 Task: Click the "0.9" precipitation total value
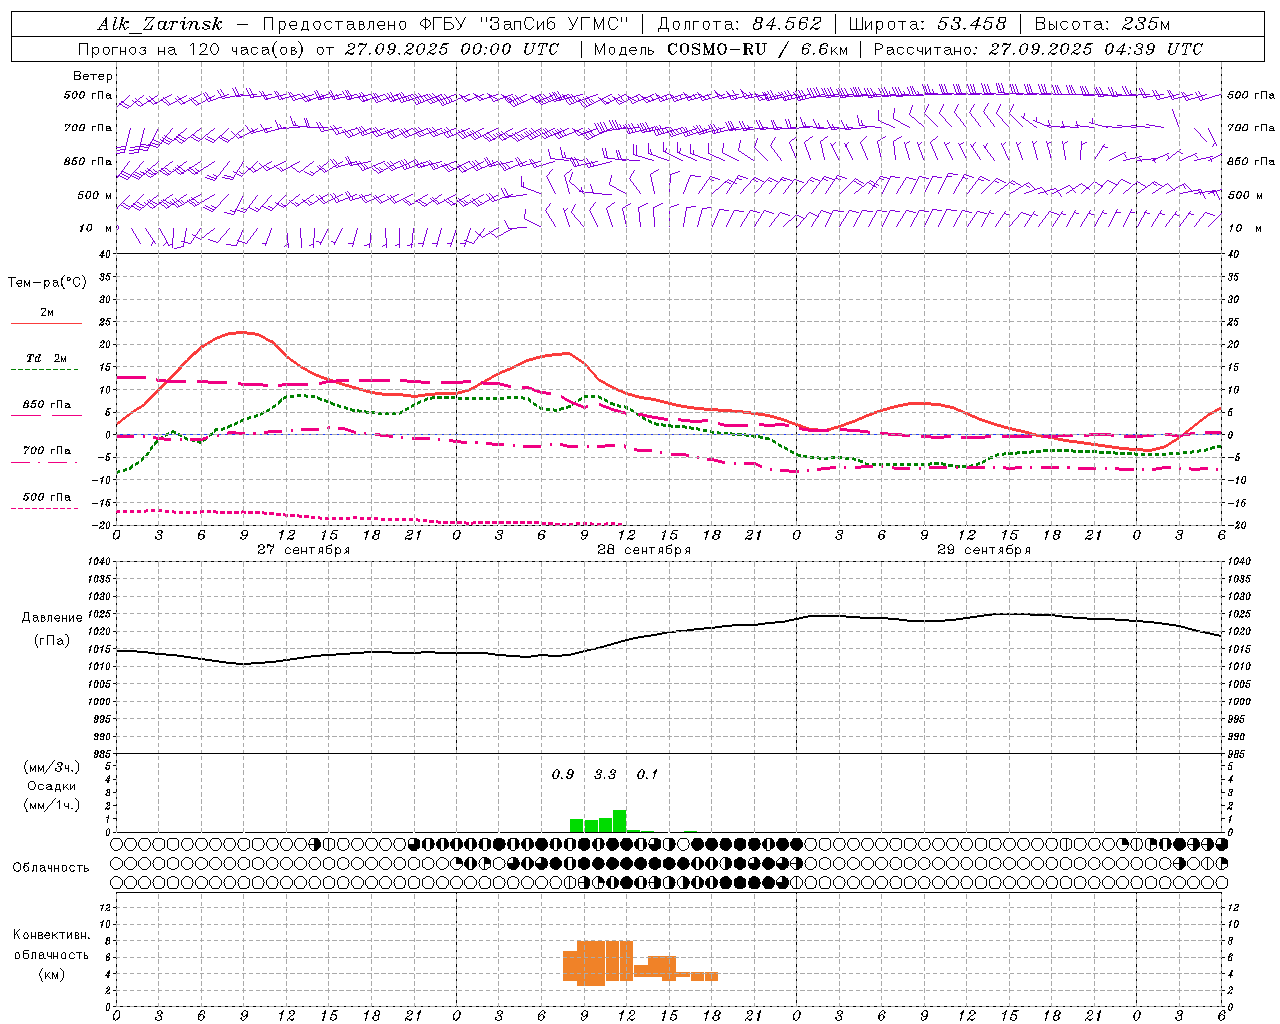coord(563,774)
